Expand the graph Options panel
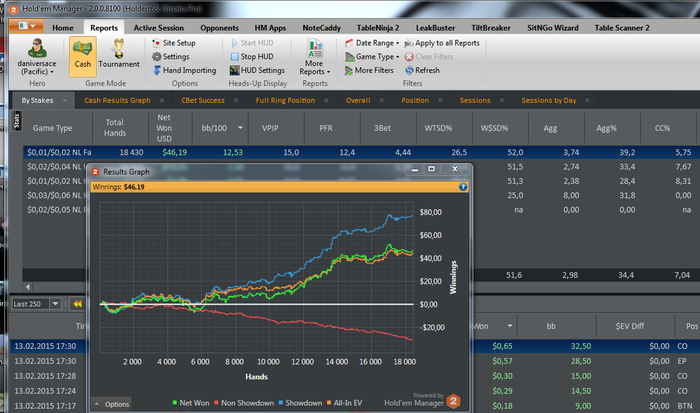 pos(112,404)
